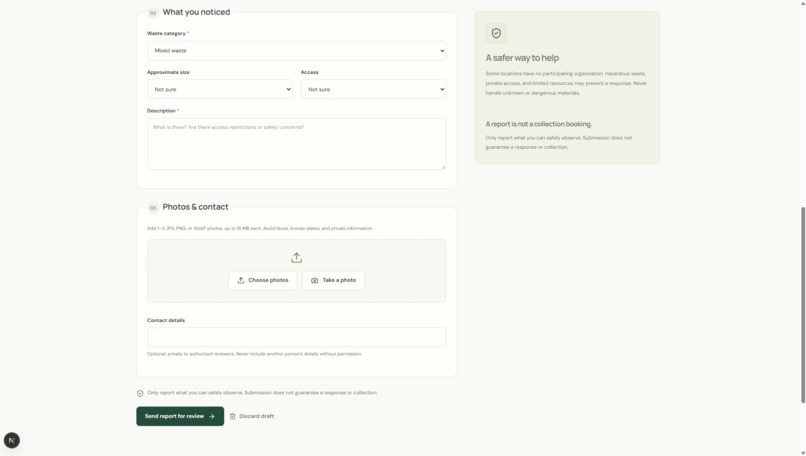Click the camera icon in Take a photo
Image resolution: width=806 pixels, height=456 pixels.
coord(315,281)
